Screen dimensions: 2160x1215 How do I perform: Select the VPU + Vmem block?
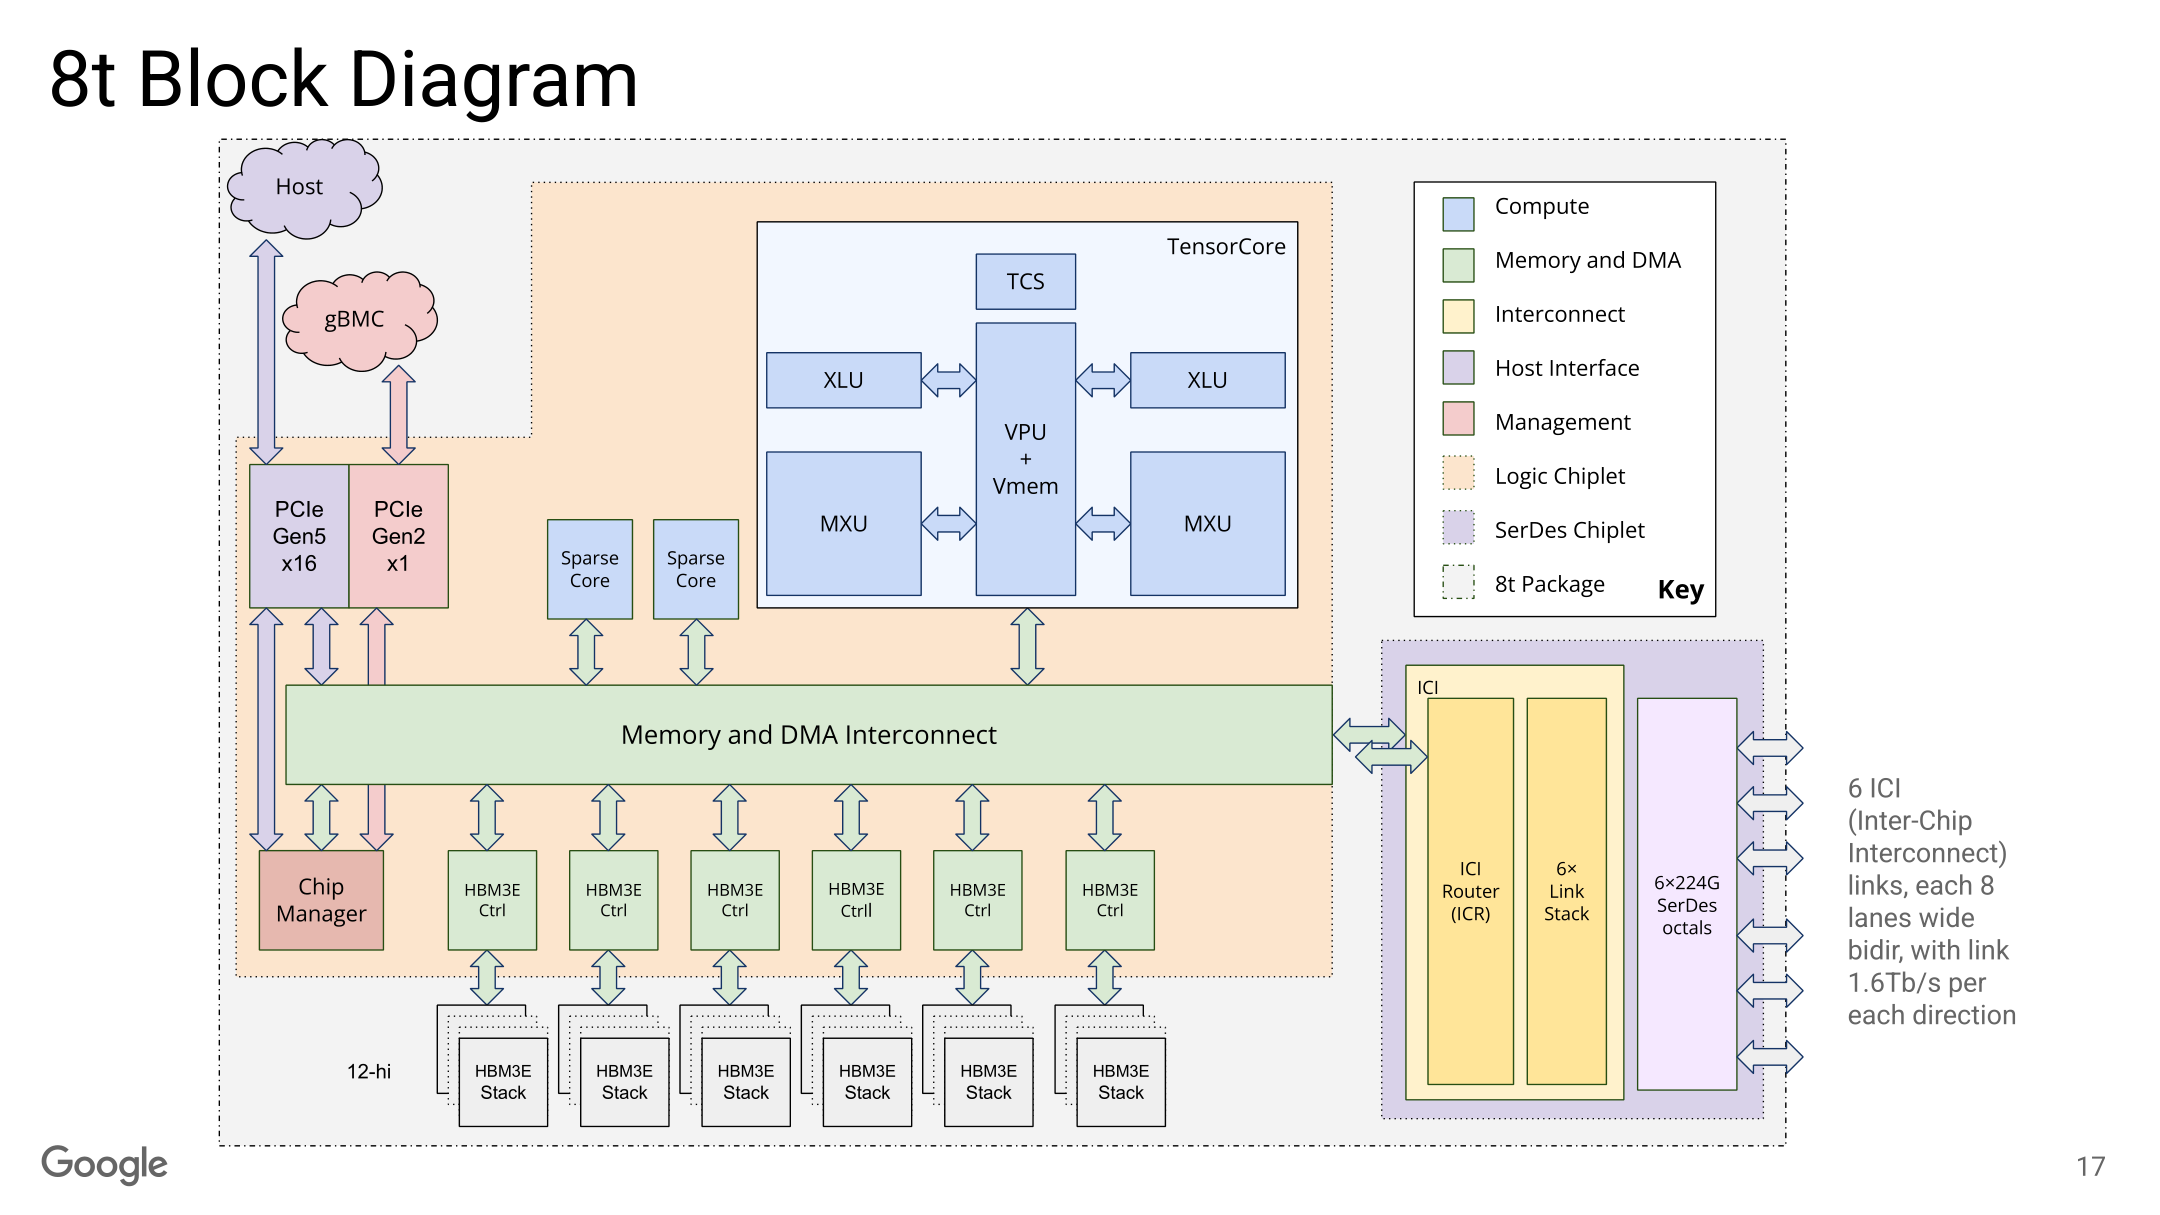click(x=1025, y=459)
